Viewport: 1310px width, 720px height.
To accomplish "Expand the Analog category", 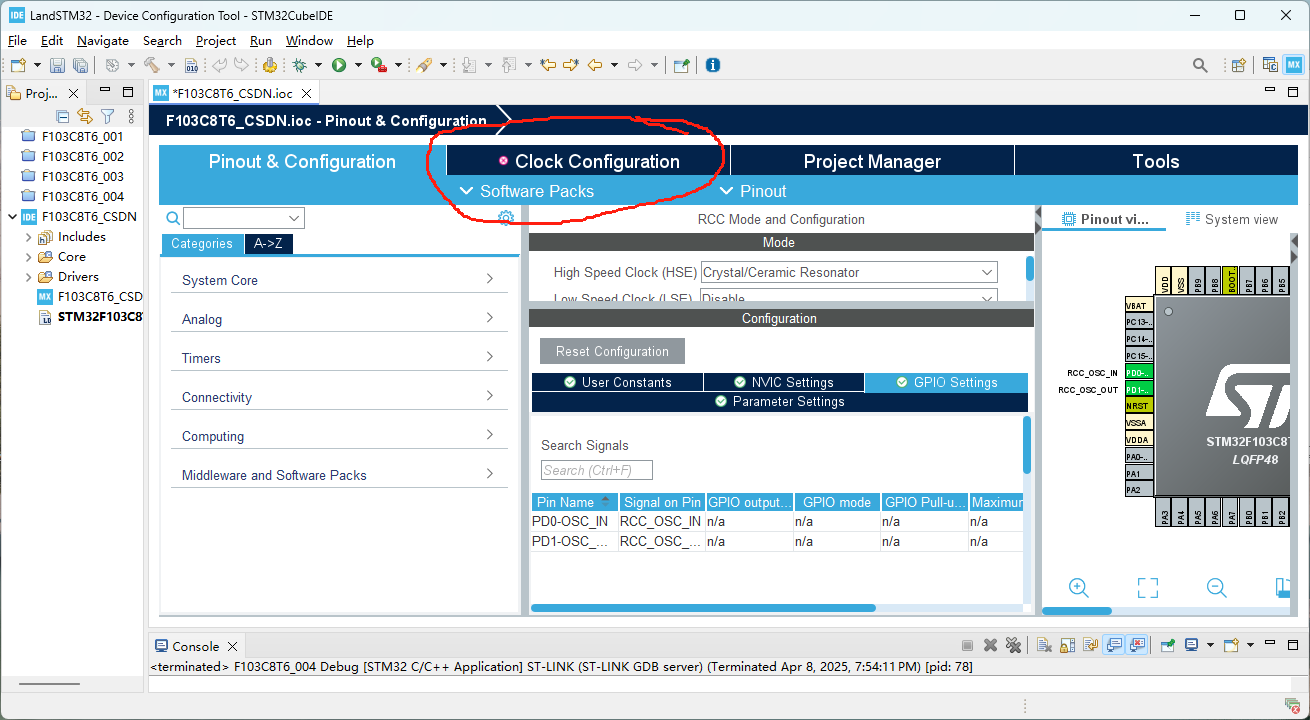I will pos(339,319).
